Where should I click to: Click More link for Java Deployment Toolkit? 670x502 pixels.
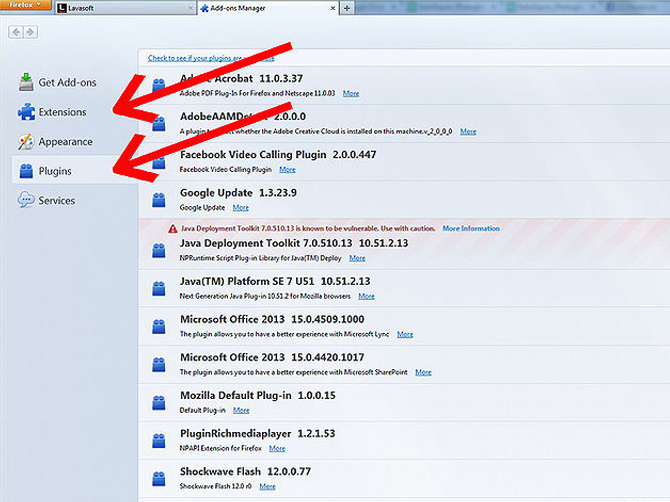click(x=357, y=258)
